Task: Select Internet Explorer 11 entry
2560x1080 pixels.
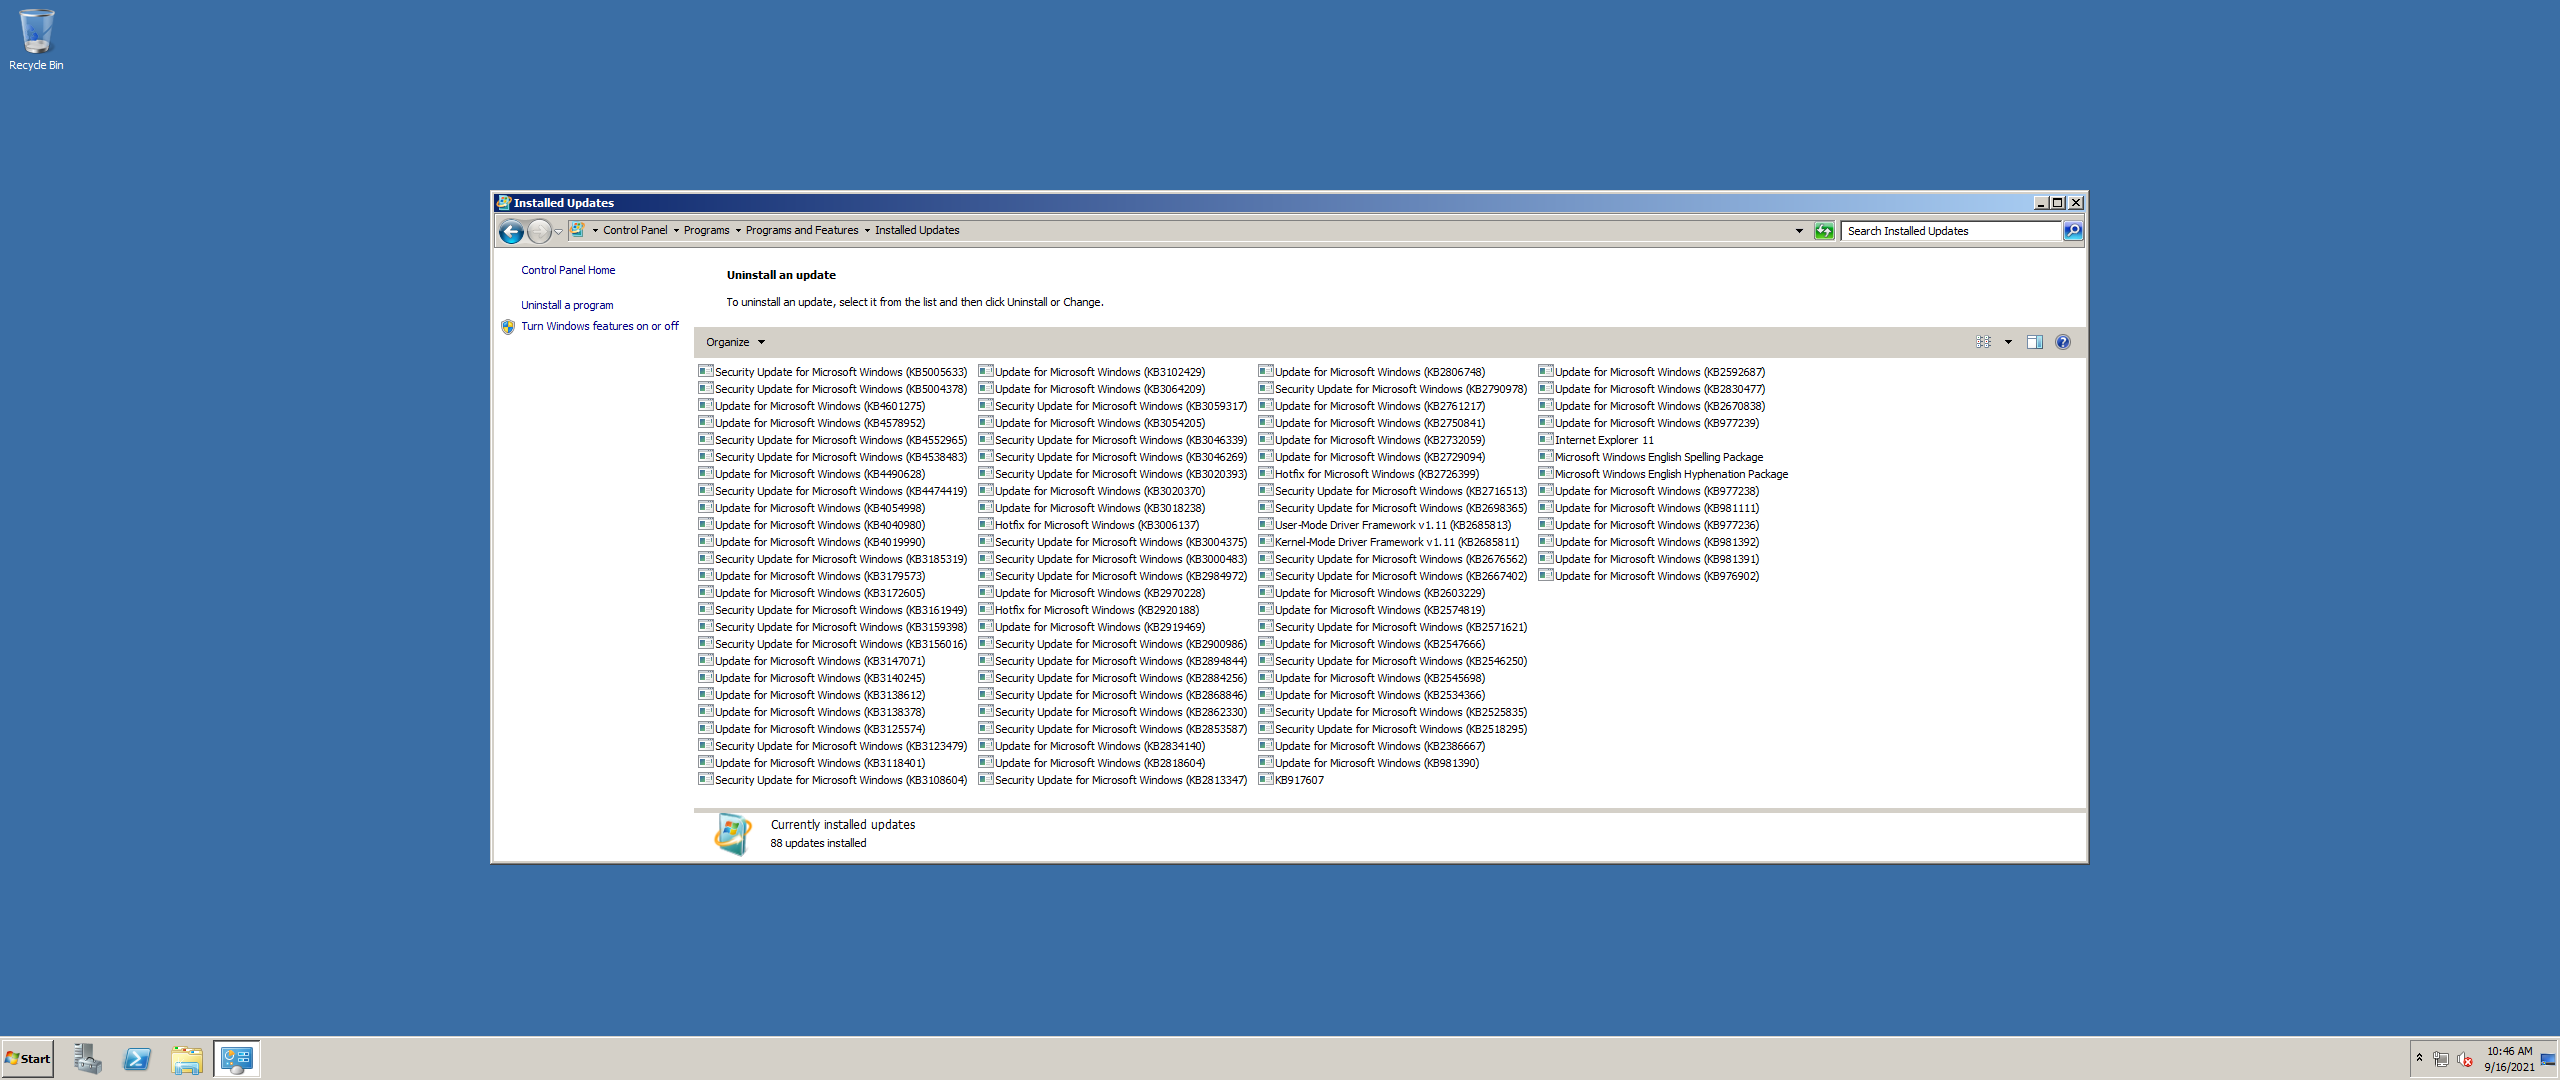Action: (x=1596, y=440)
